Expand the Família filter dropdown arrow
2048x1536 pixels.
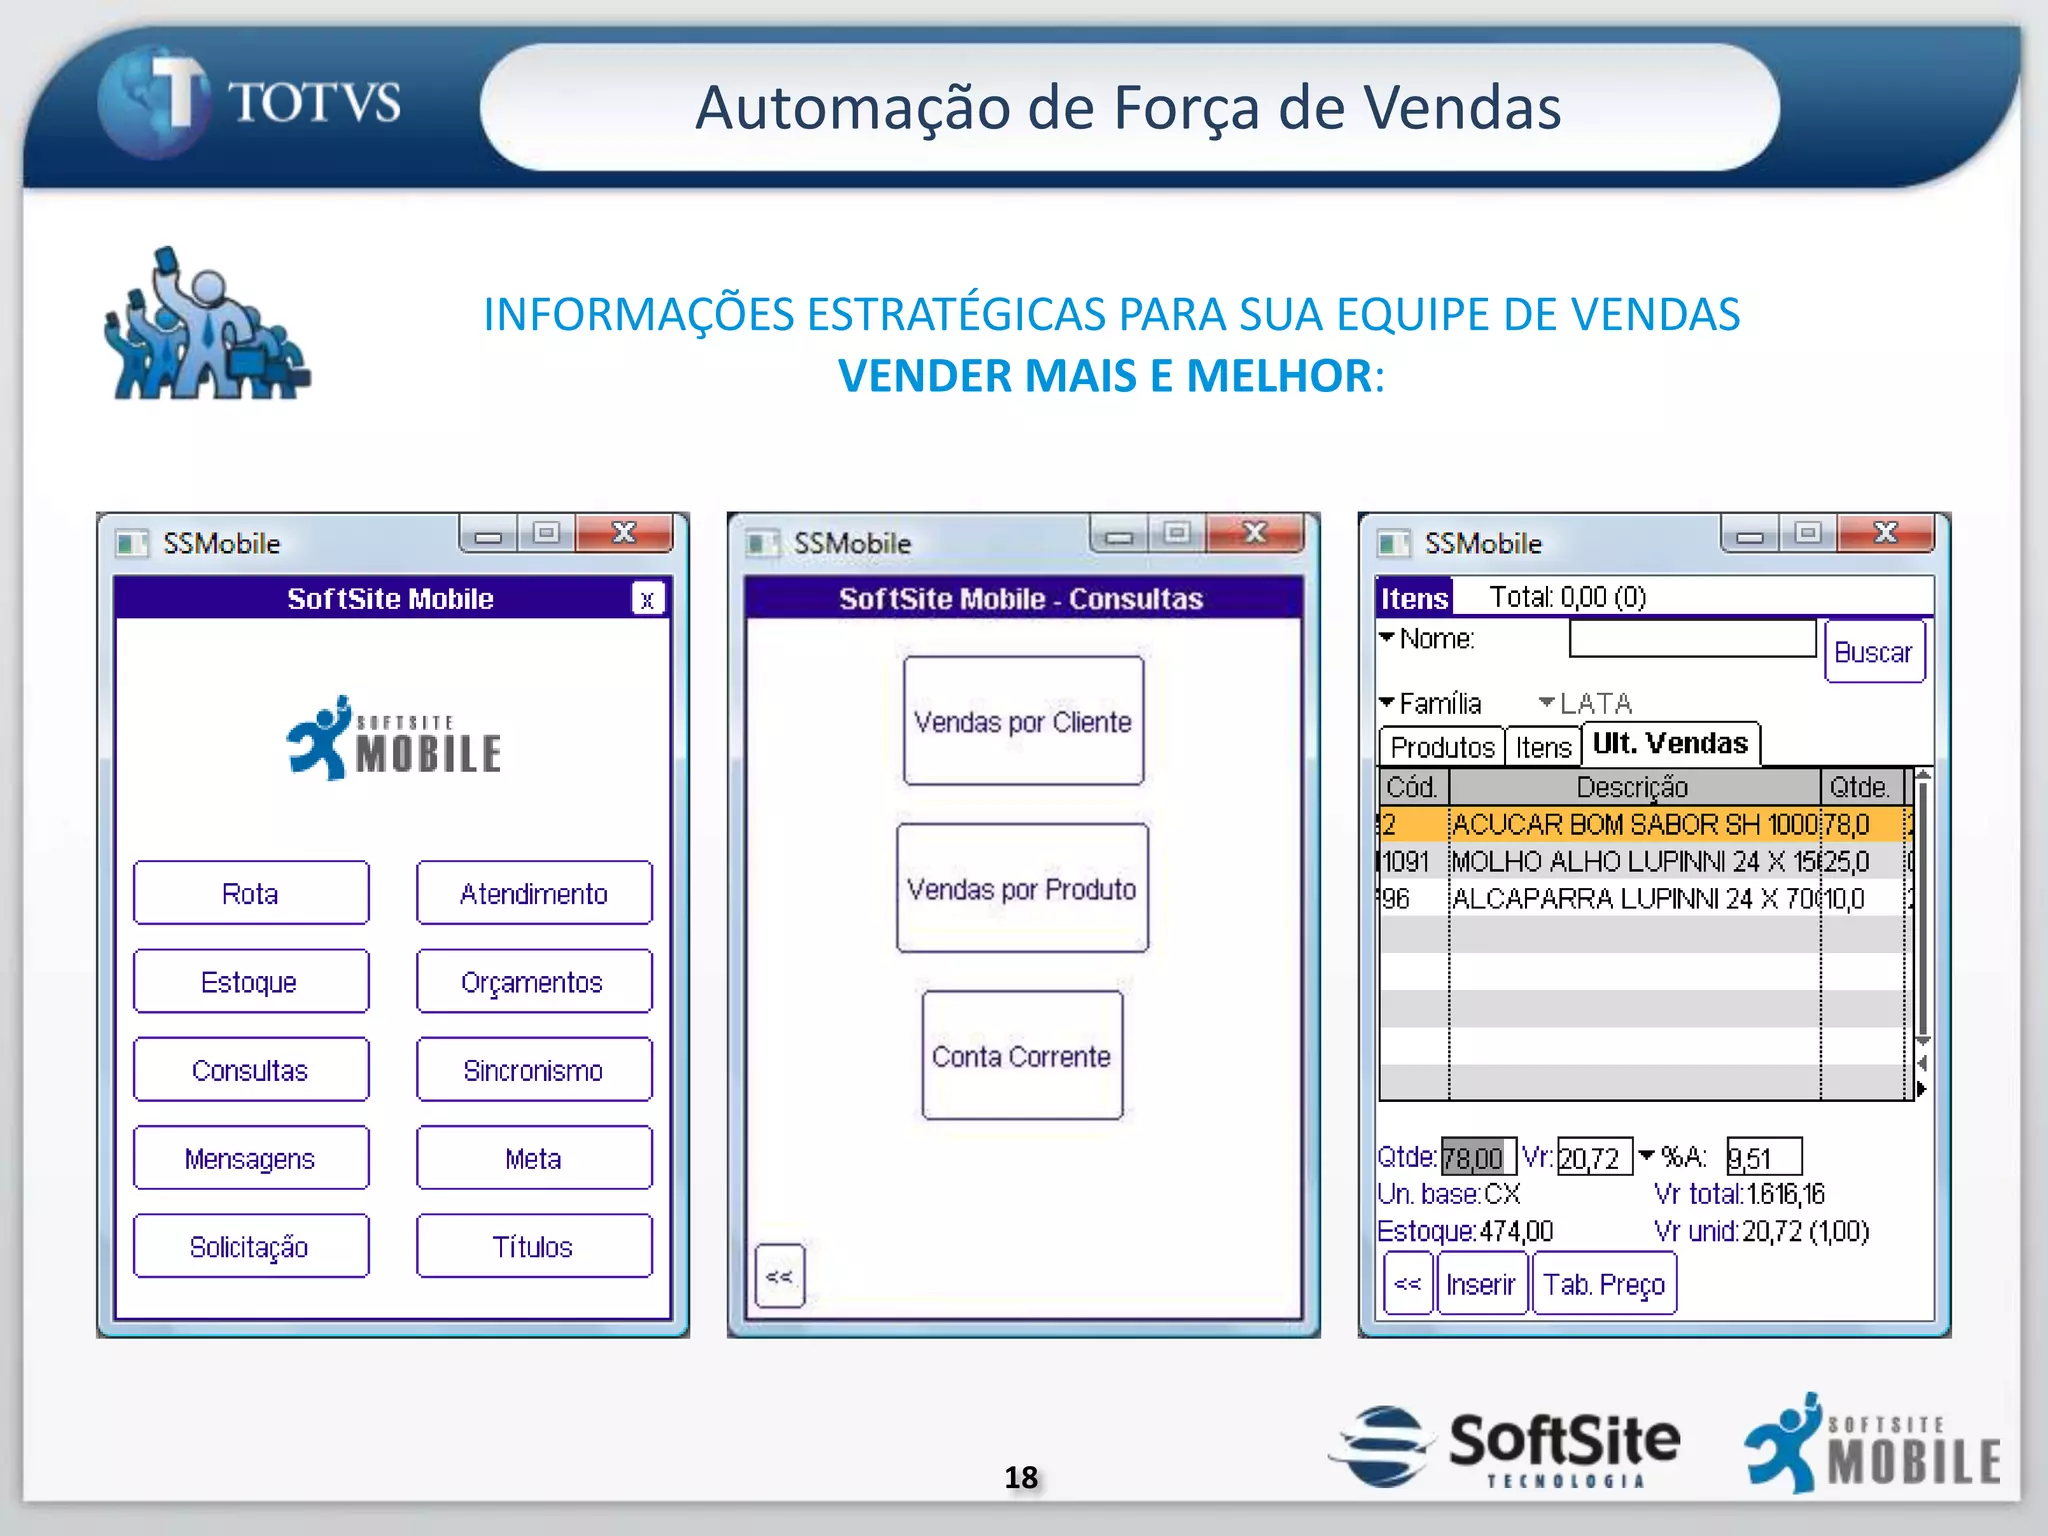pos(1386,702)
